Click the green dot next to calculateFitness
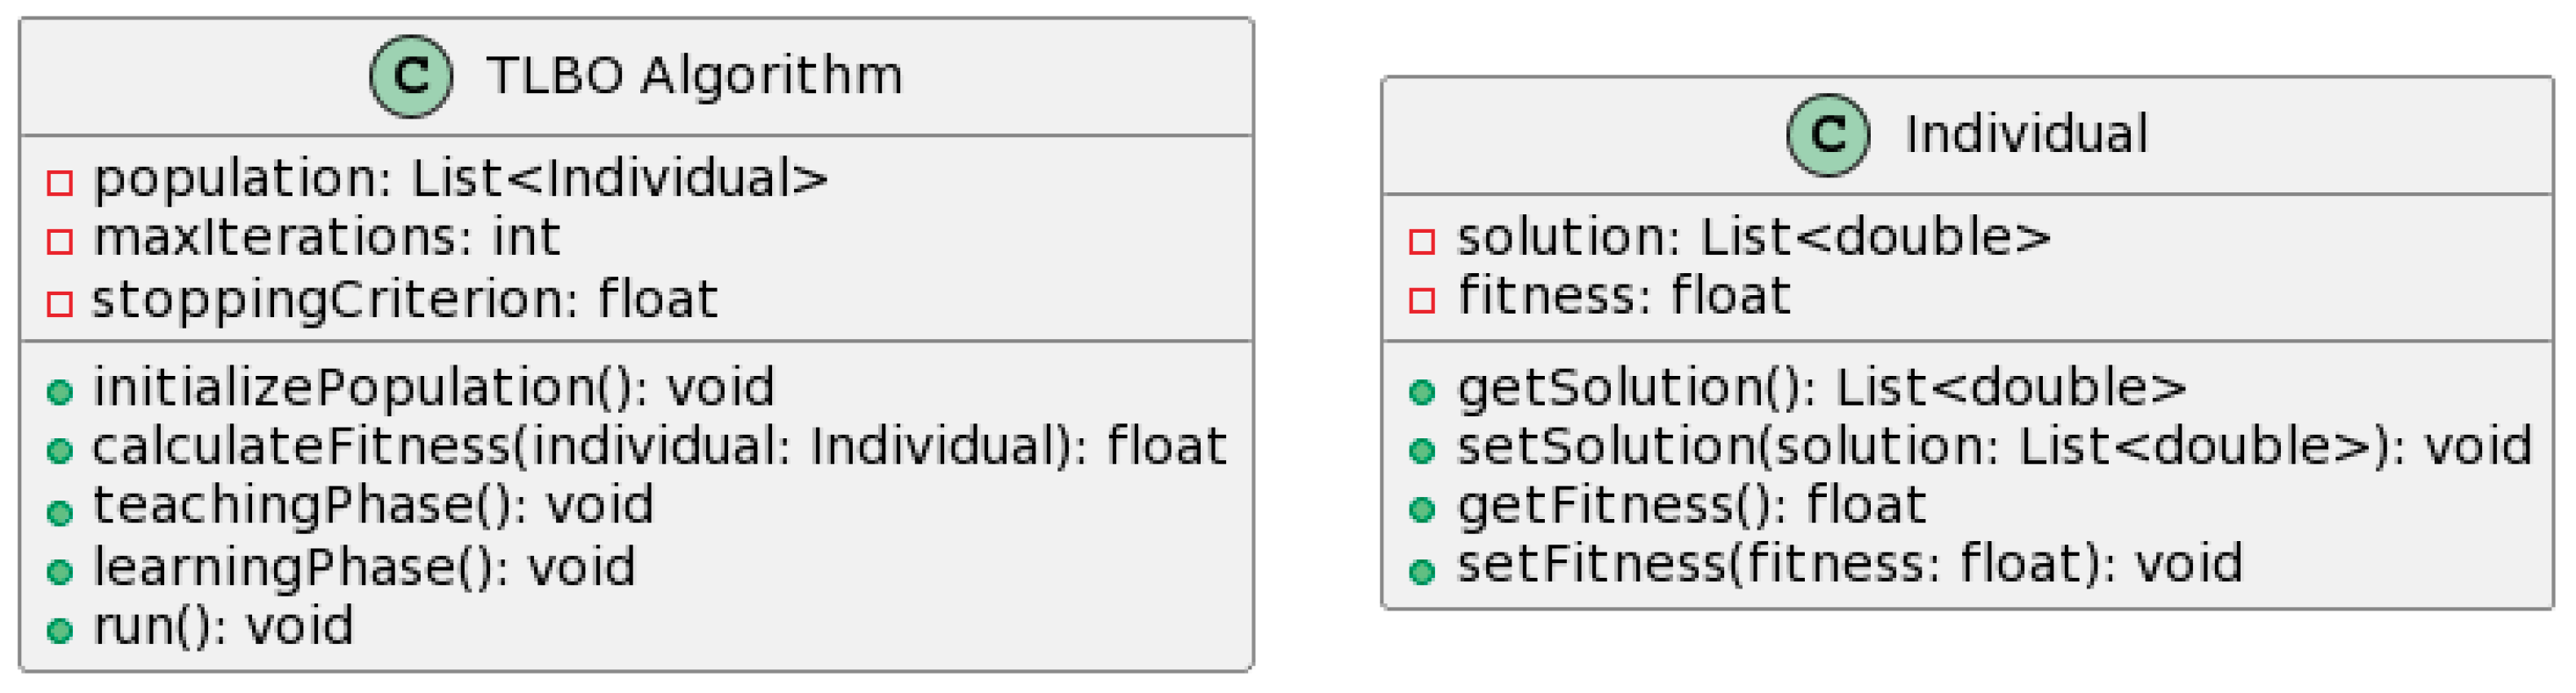 (x=60, y=451)
